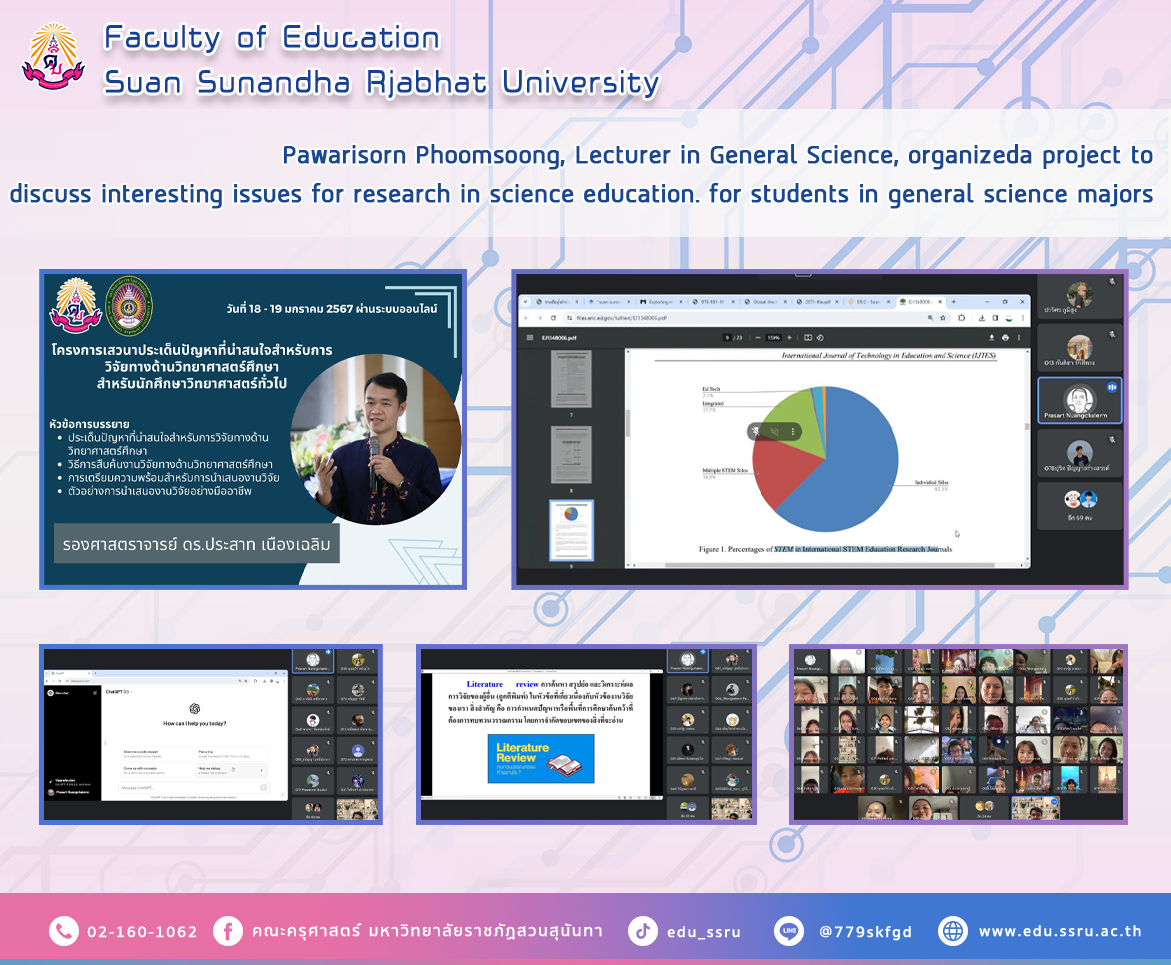Open the PDF toolbar's three-dot more options menu
The image size is (1171, 965).
(x=1019, y=337)
